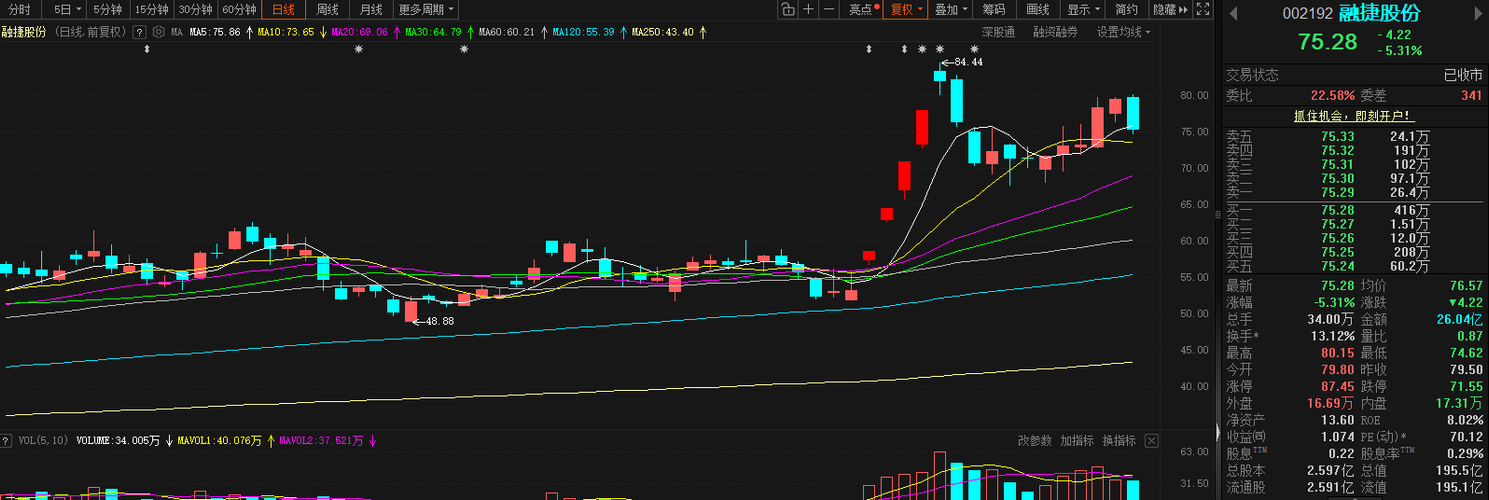This screenshot has height=500, width=1489.
Task: Switch to the 60分钟 tab
Action: [240, 10]
